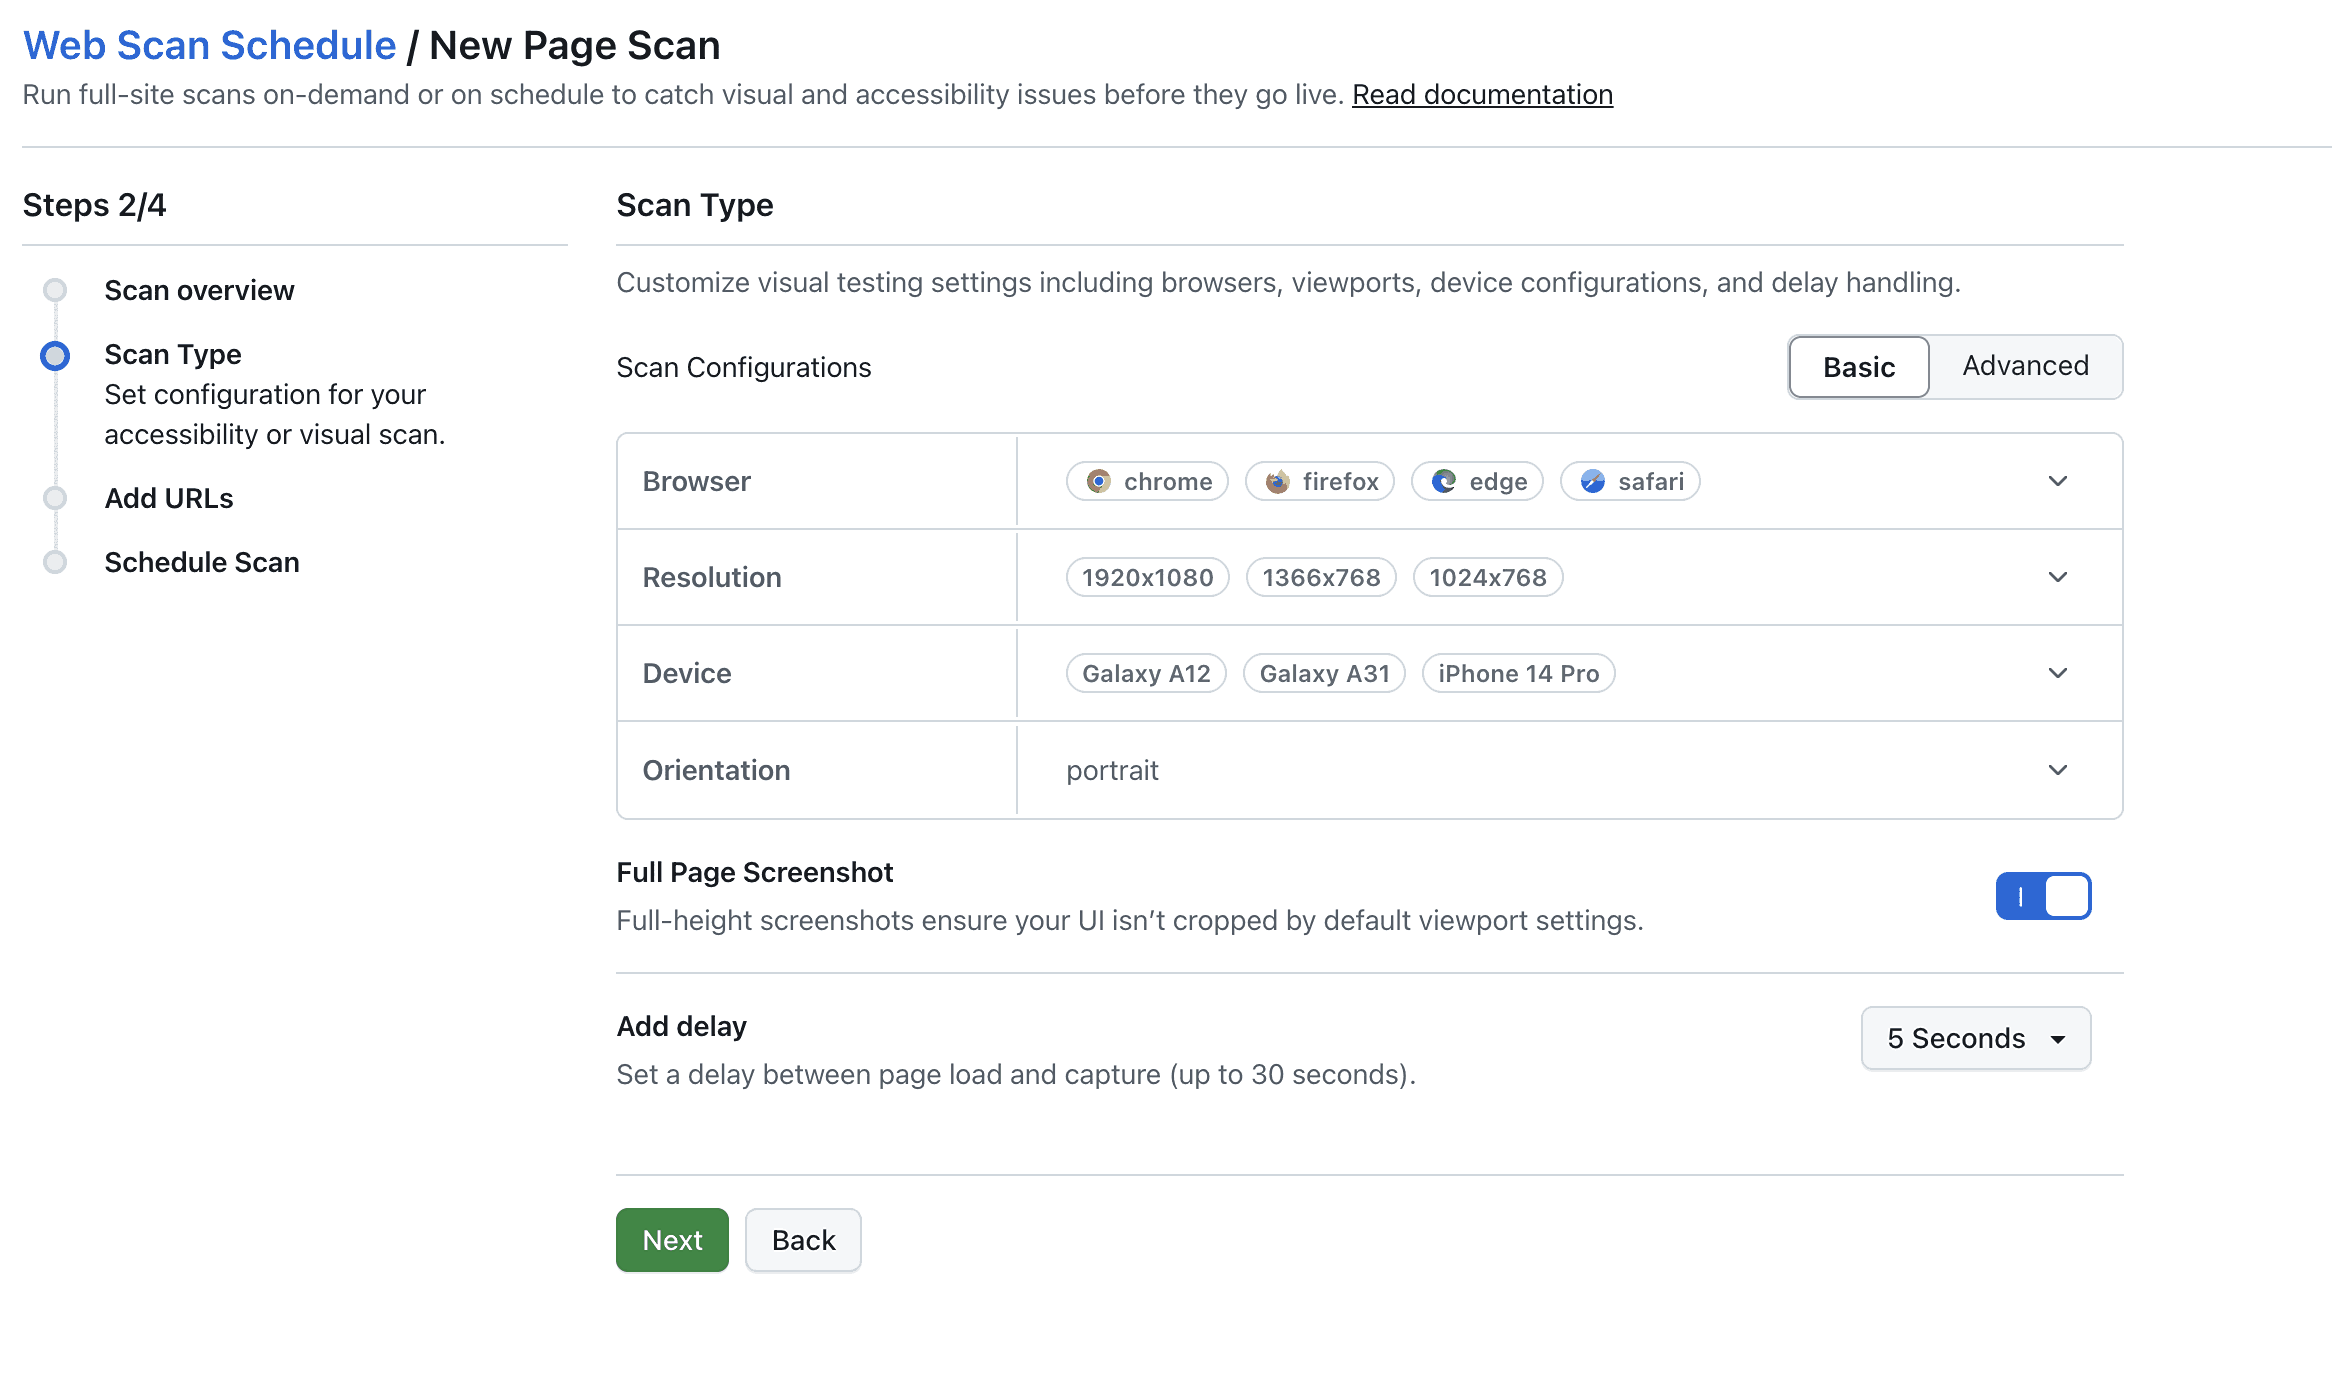Expand the Resolution dropdown chevron

tap(2057, 577)
